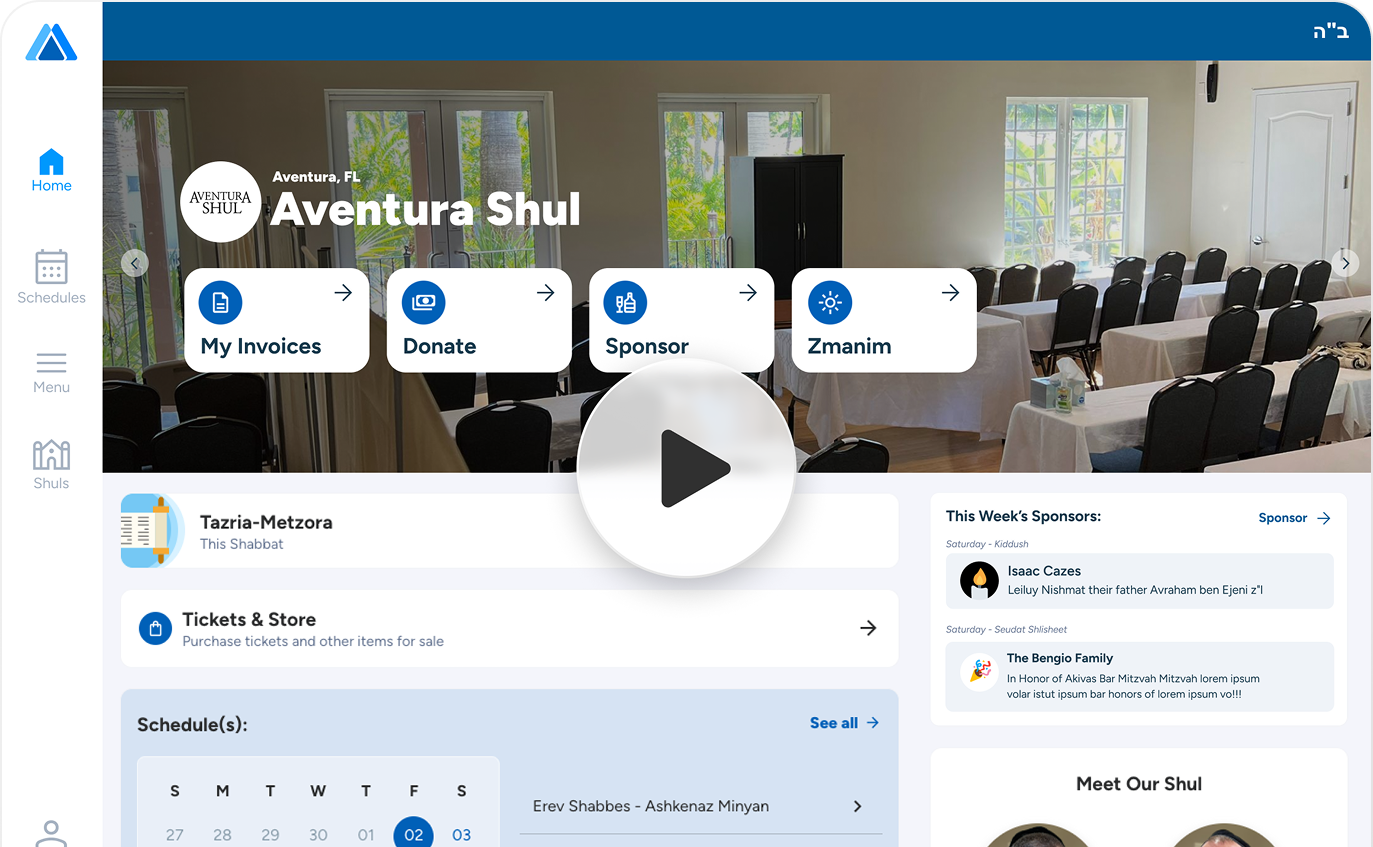Click Meet Our Shul heading
Viewport: 1373px width, 847px height.
1139,784
